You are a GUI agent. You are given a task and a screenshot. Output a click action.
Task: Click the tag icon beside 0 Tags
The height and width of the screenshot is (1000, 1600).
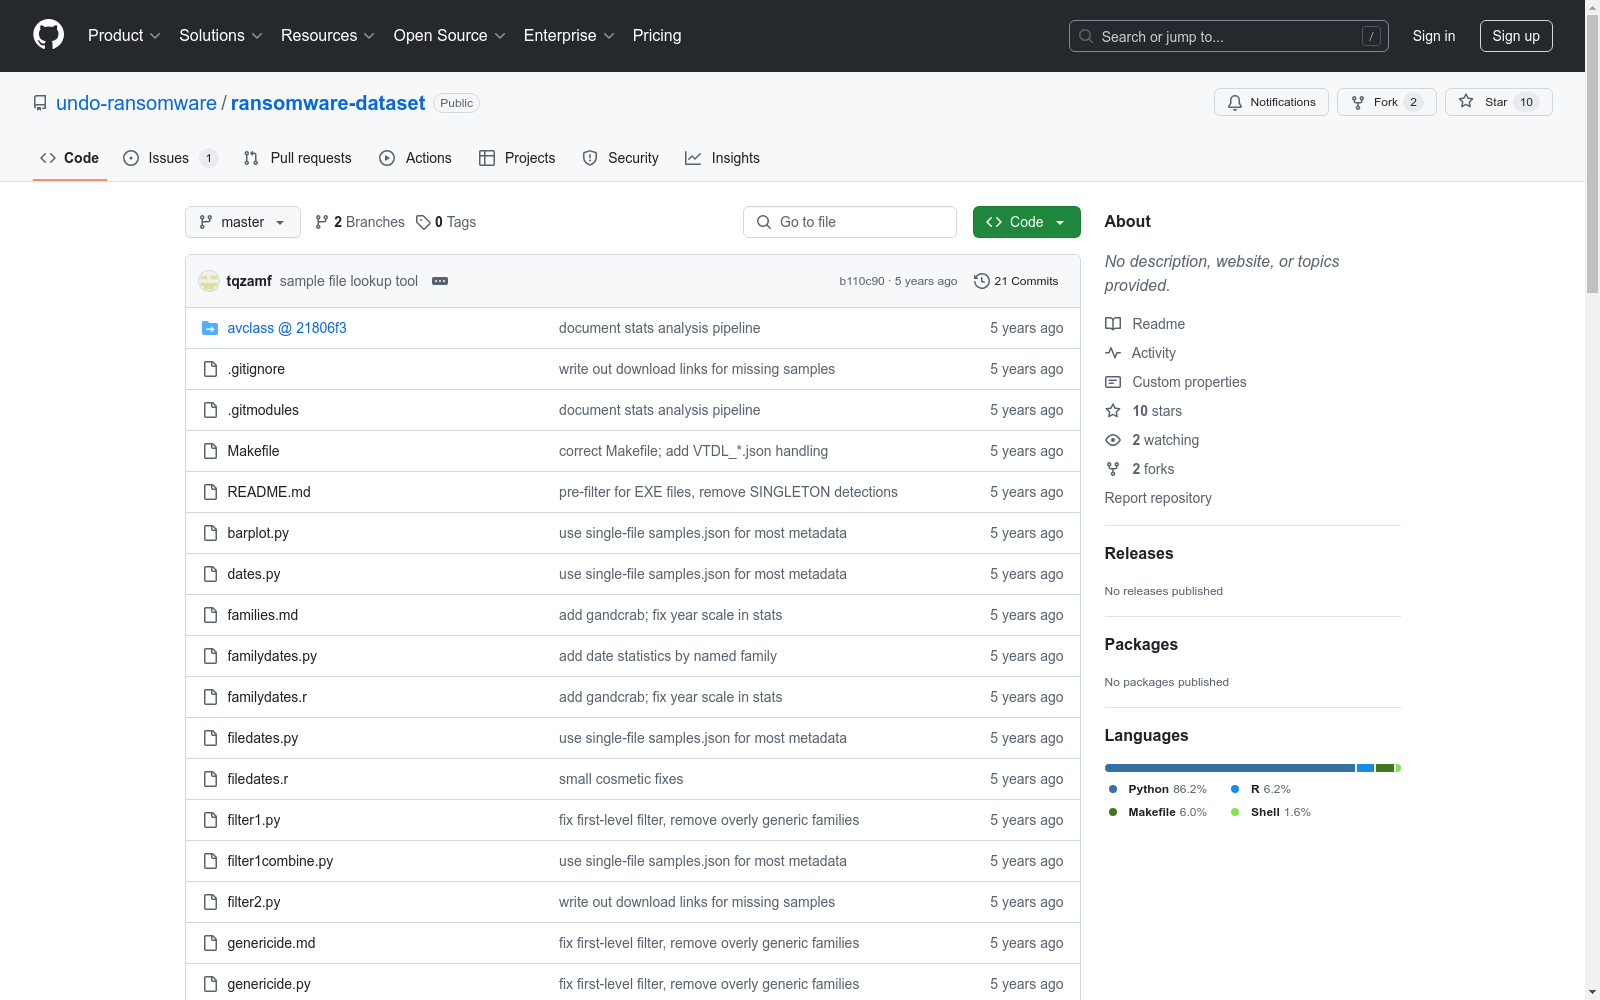coord(423,222)
